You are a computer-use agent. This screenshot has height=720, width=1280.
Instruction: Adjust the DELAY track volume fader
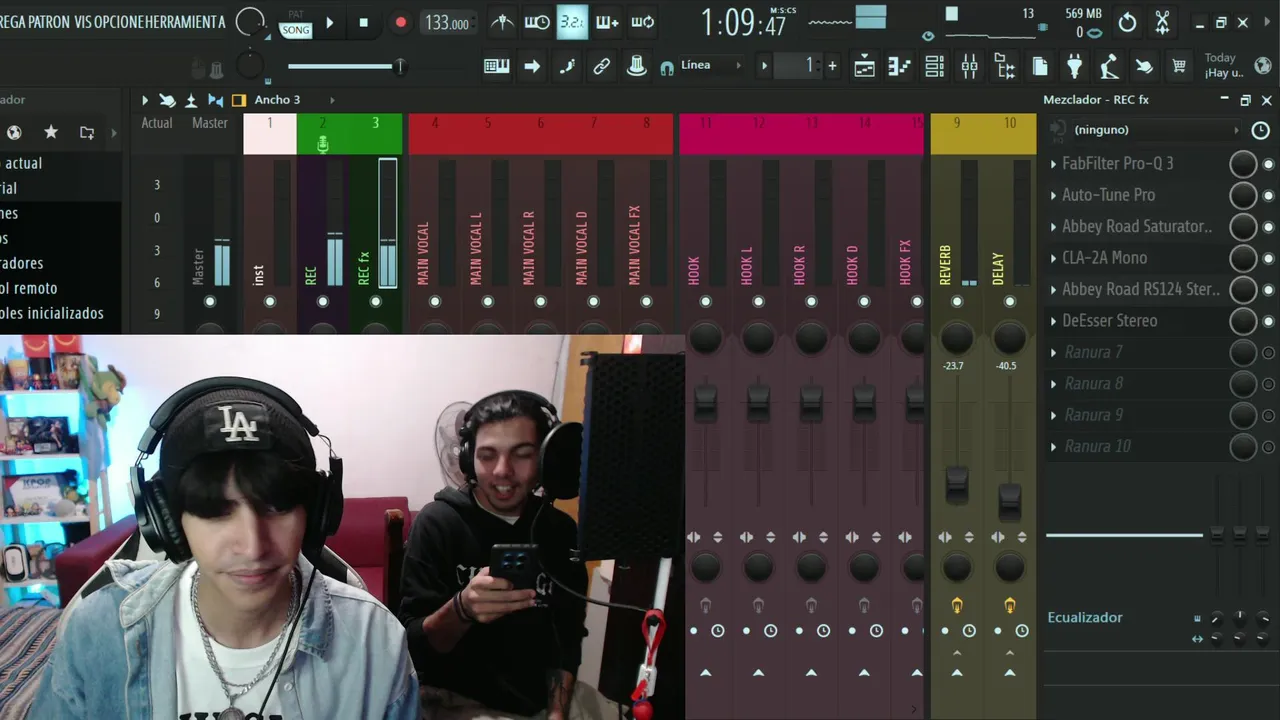click(1010, 500)
